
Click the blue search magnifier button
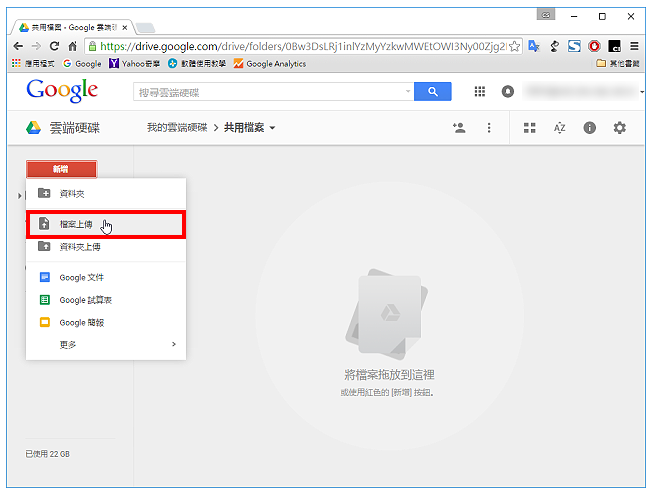432,92
